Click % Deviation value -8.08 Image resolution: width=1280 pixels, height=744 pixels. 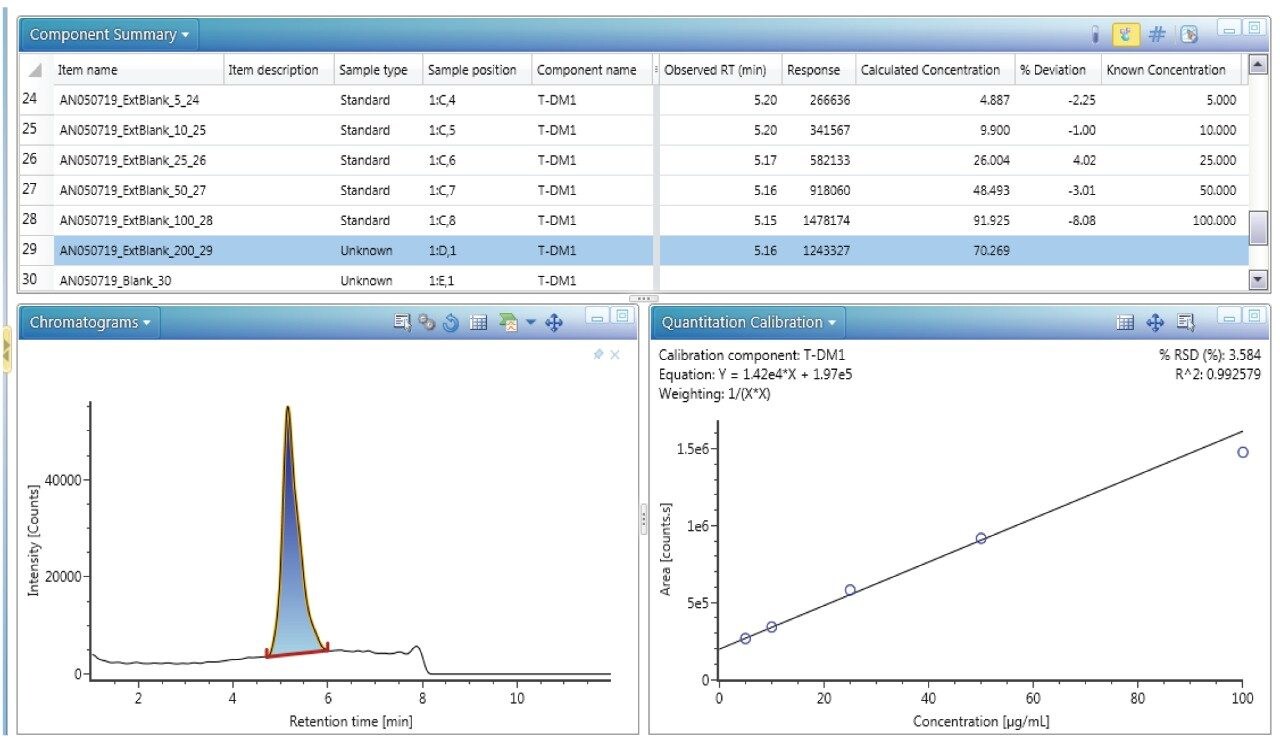[1080, 220]
